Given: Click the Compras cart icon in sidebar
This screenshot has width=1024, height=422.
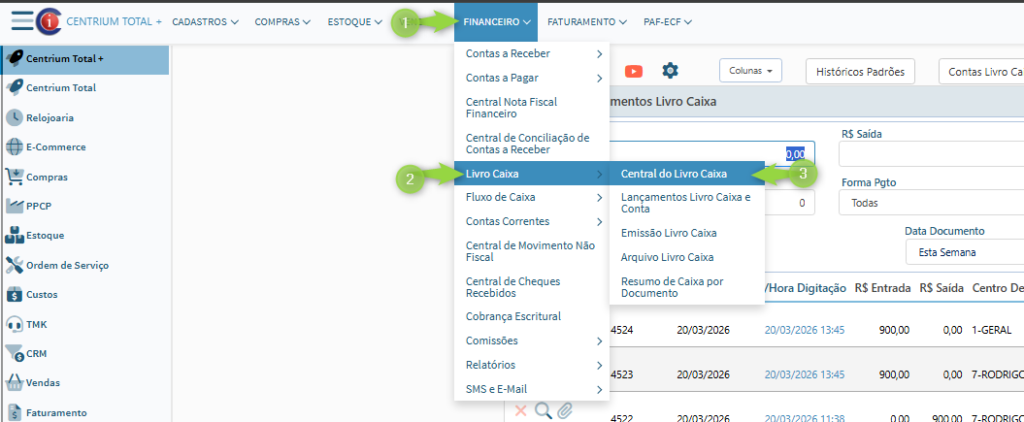Looking at the screenshot, I should pyautogui.click(x=15, y=177).
